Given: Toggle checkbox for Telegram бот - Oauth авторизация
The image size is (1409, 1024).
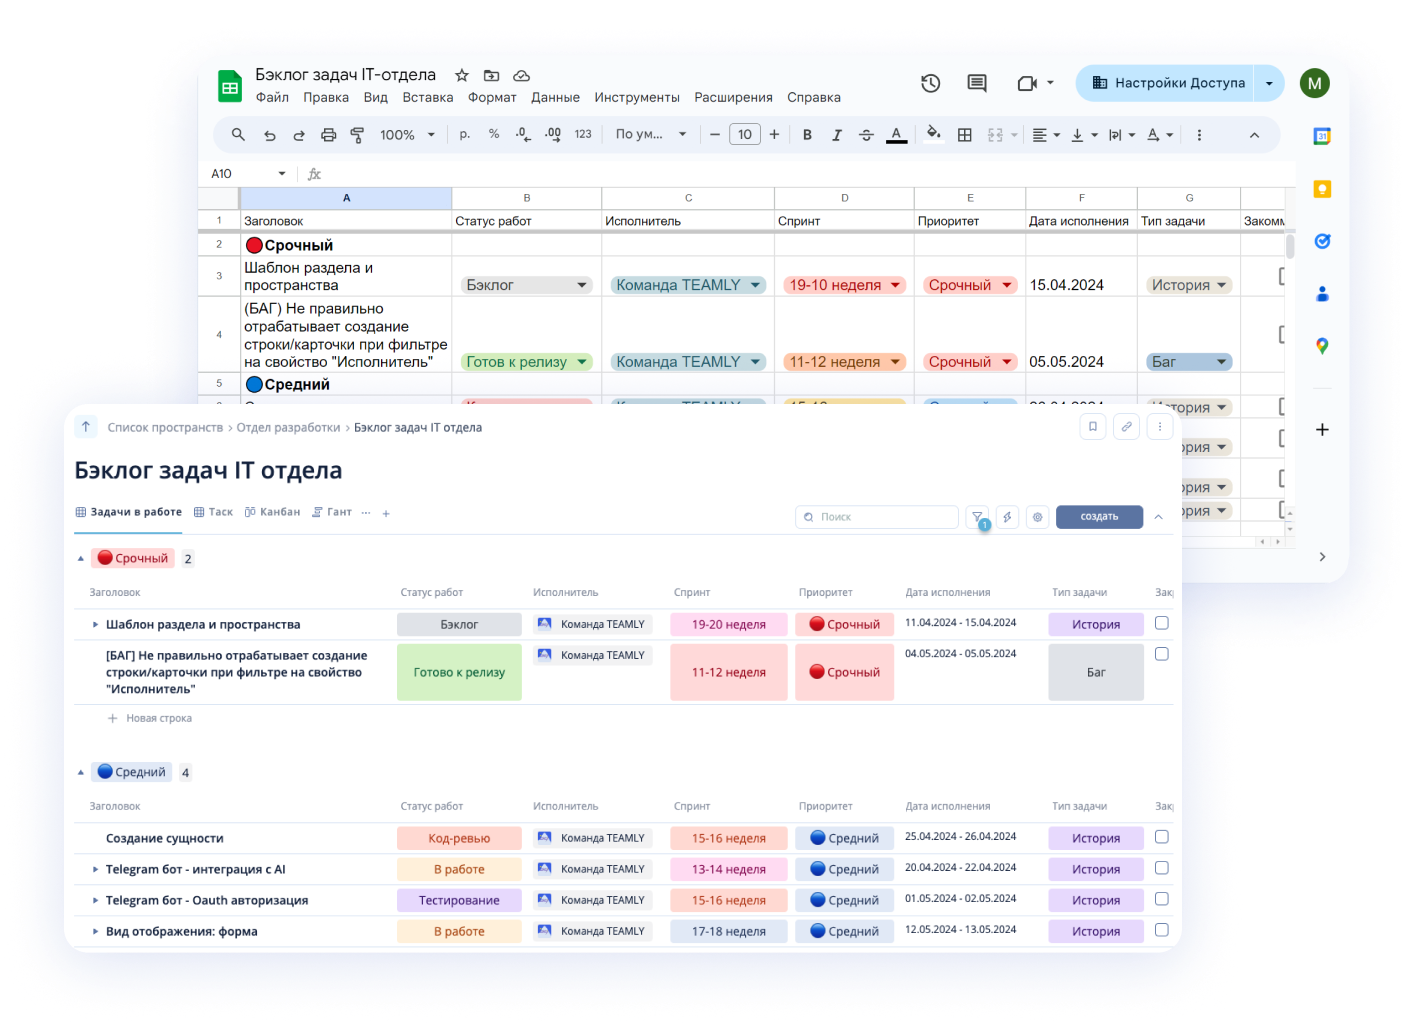Looking at the screenshot, I should coord(1161,899).
